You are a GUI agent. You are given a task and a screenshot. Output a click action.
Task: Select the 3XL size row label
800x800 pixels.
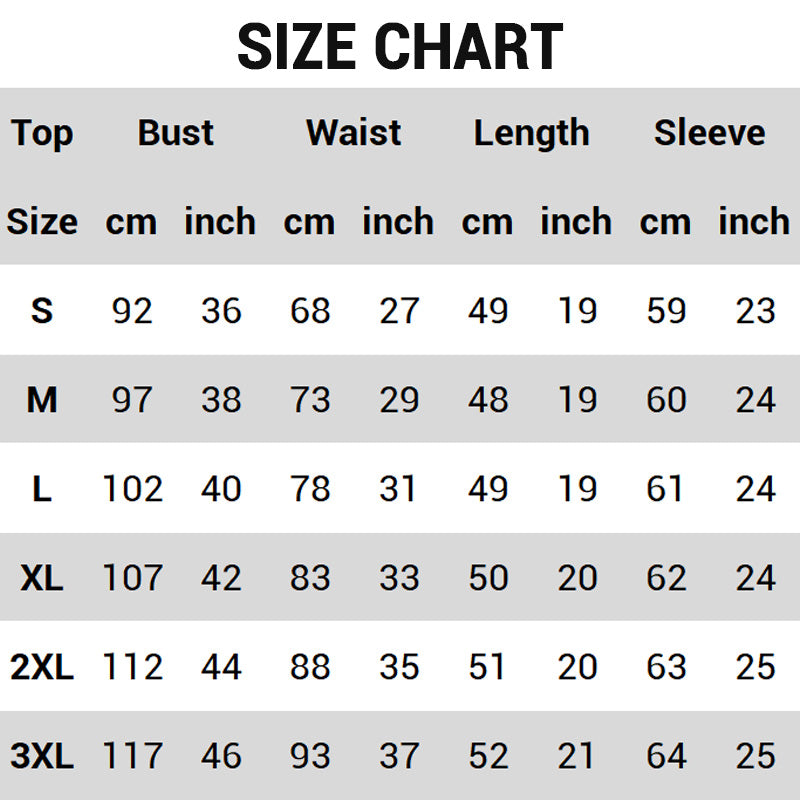[42, 756]
